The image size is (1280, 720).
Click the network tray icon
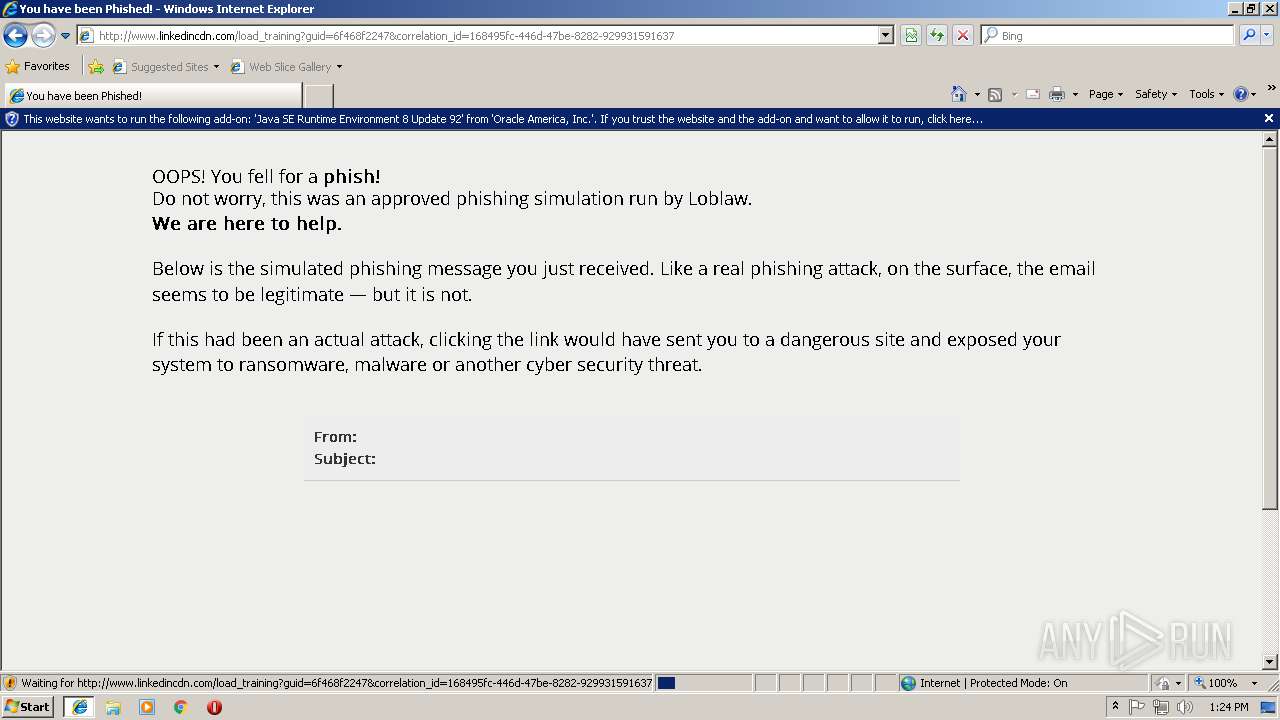point(1160,707)
